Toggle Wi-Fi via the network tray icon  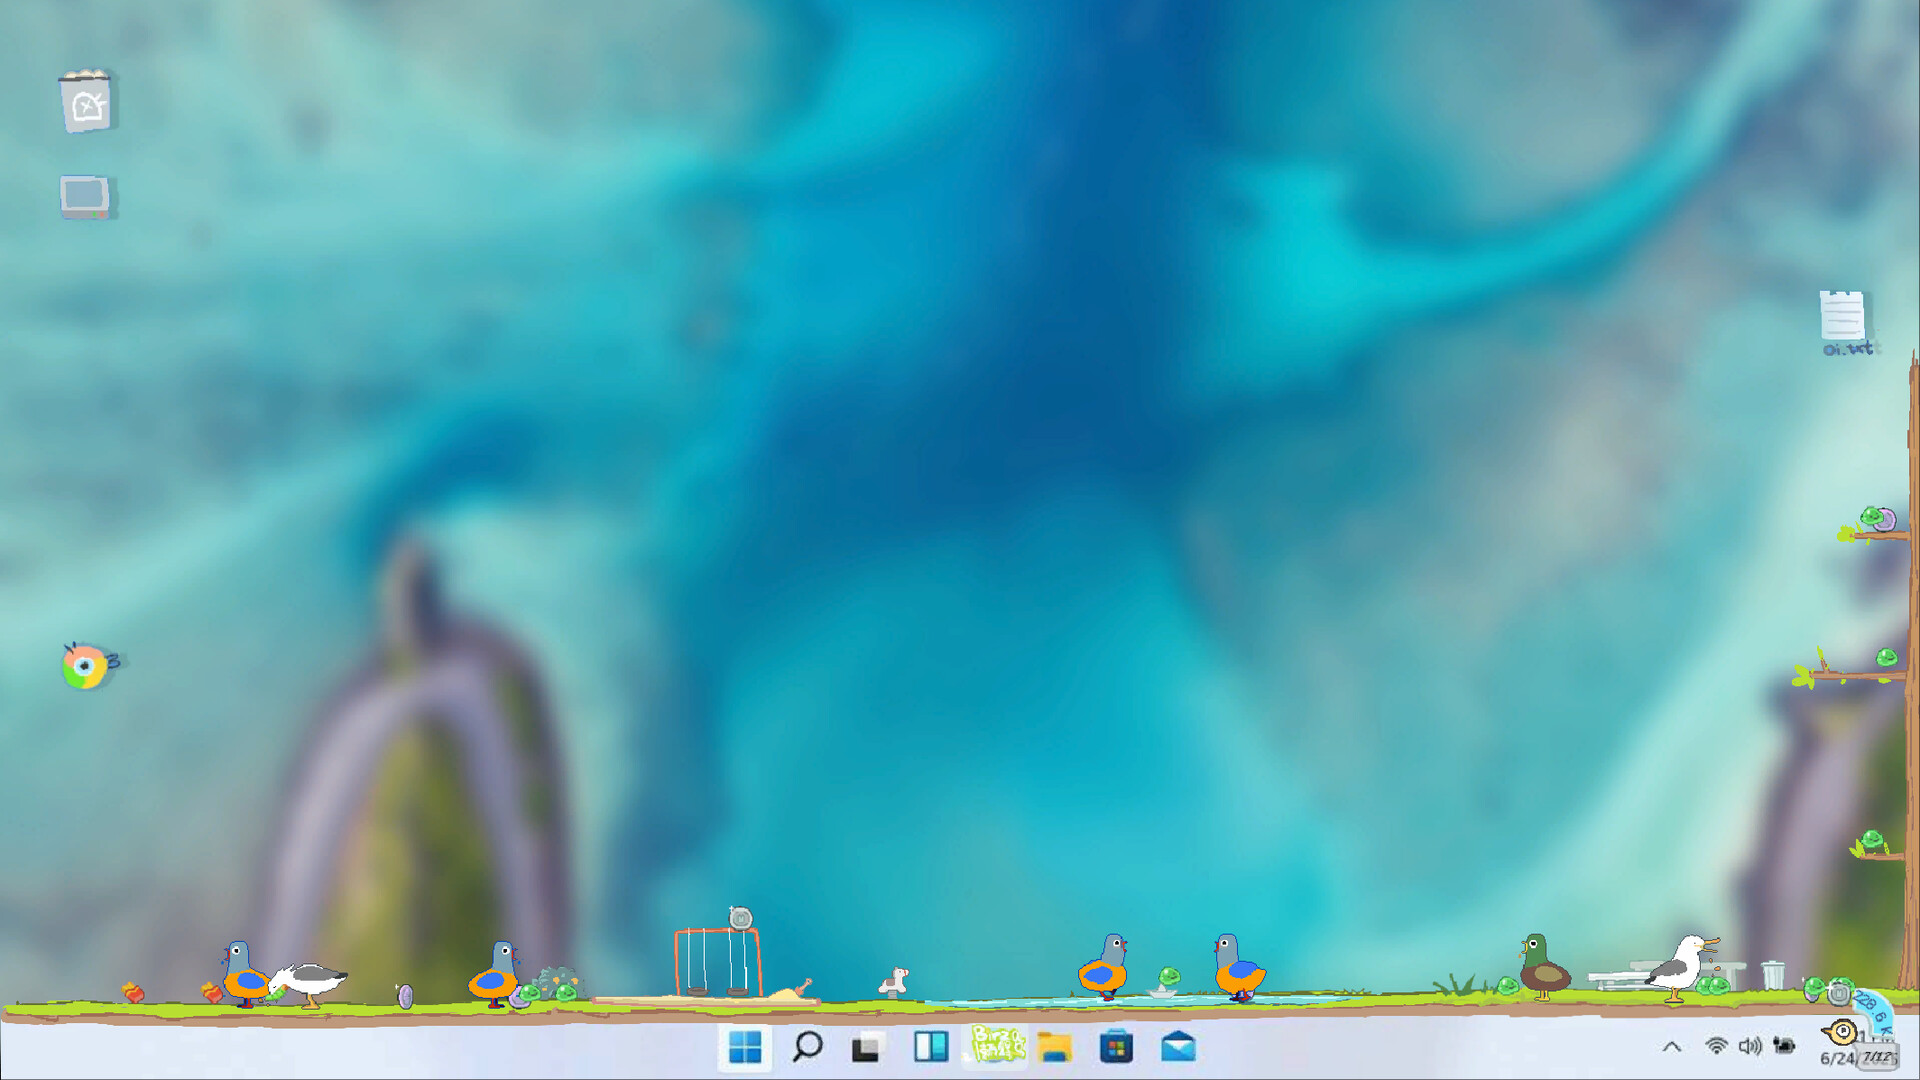click(x=1717, y=1047)
